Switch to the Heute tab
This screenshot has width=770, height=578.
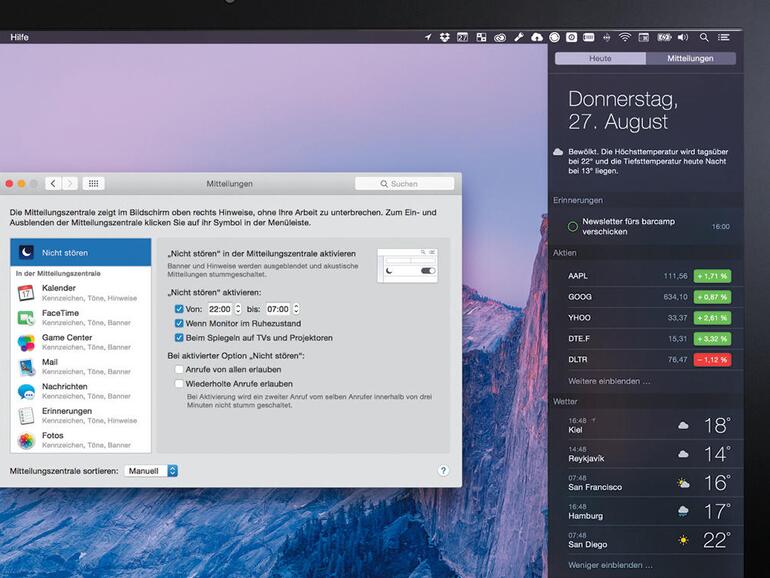(x=600, y=59)
